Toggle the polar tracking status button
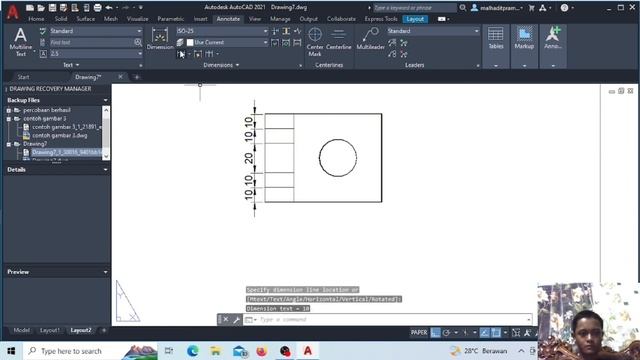The image size is (640, 360). tap(447, 333)
